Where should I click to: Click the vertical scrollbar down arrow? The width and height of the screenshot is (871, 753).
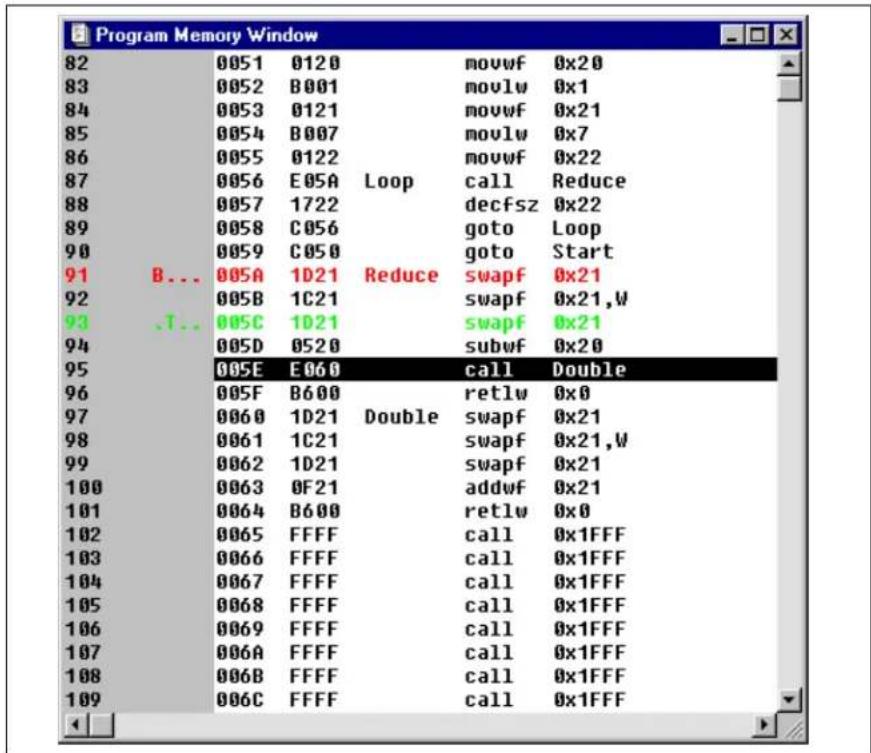tap(789, 699)
